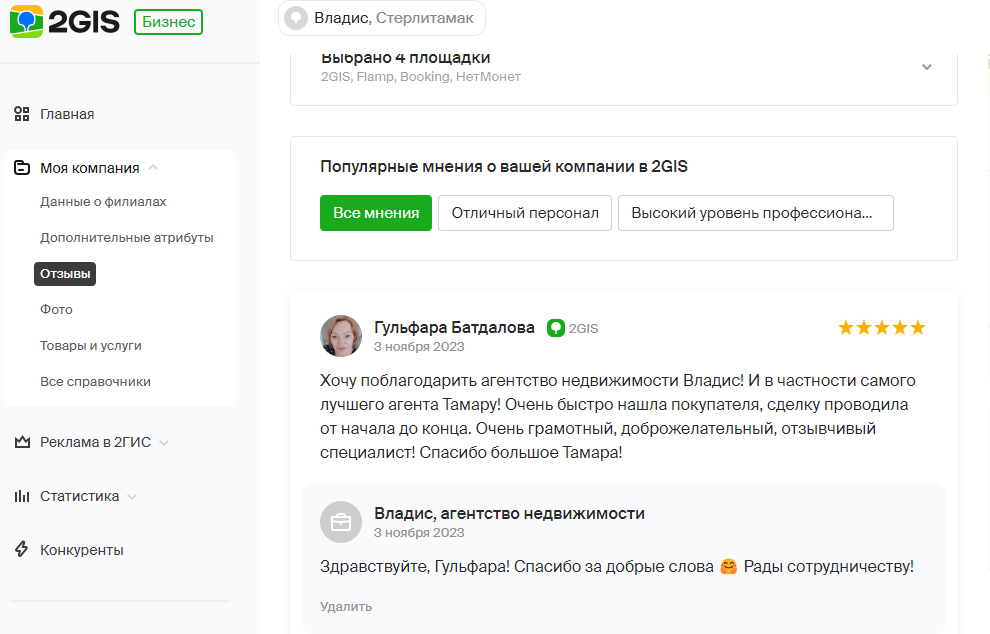Click the Главная dashboard icon
Image resolution: width=990 pixels, height=634 pixels.
pyautogui.click(x=22, y=114)
